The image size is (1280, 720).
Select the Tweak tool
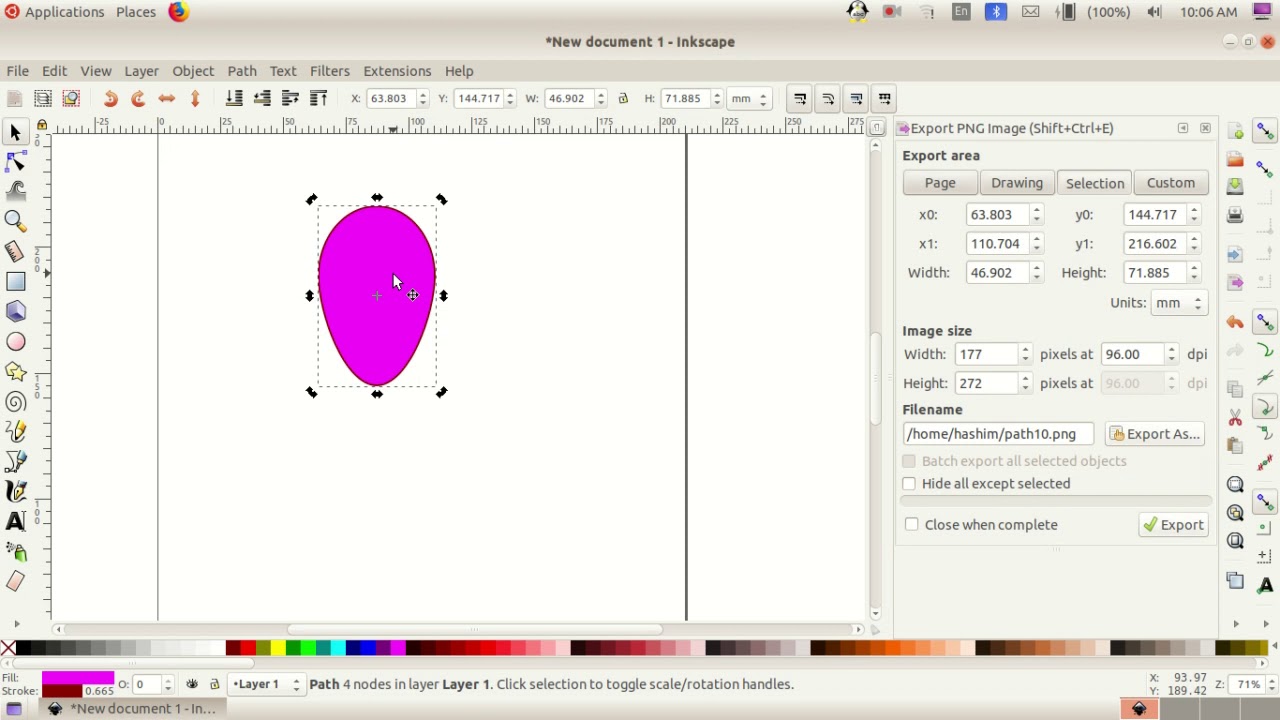click(x=15, y=191)
